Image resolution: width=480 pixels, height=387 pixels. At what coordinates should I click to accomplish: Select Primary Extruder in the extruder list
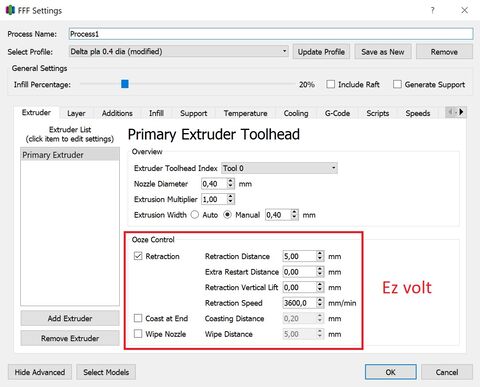click(70, 155)
